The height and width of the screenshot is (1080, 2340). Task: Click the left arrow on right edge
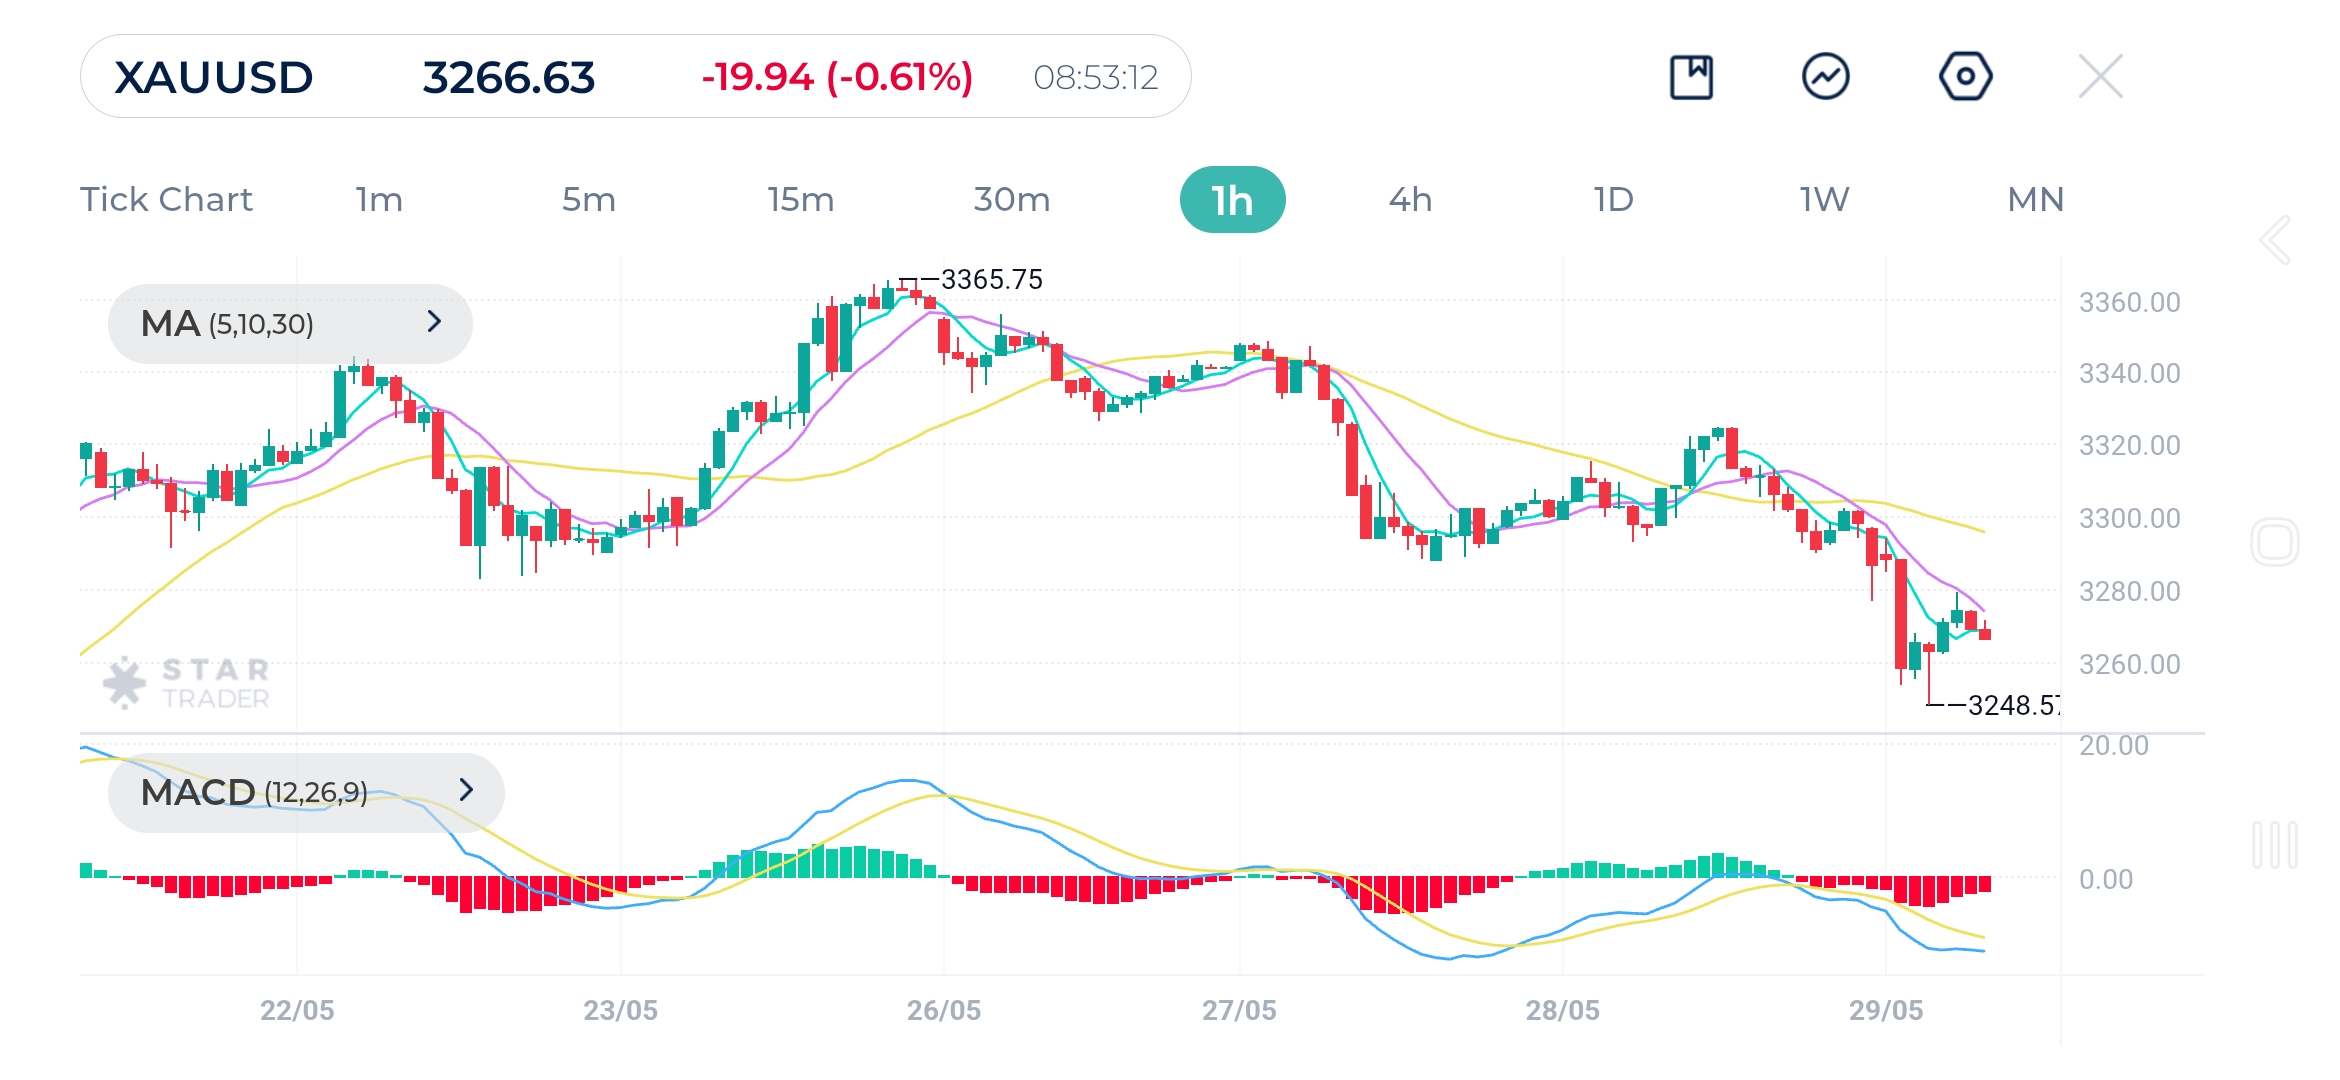tap(2275, 240)
